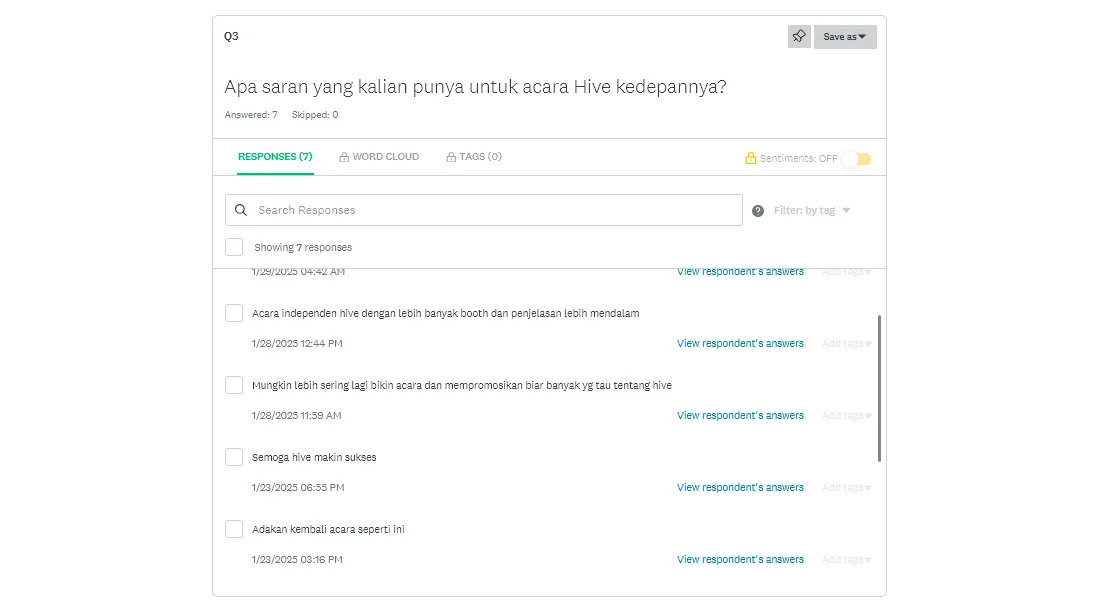The height and width of the screenshot is (616, 1098).
Task: Click the 1/28/2025 11:59 AM timestamp
Action: 296,416
